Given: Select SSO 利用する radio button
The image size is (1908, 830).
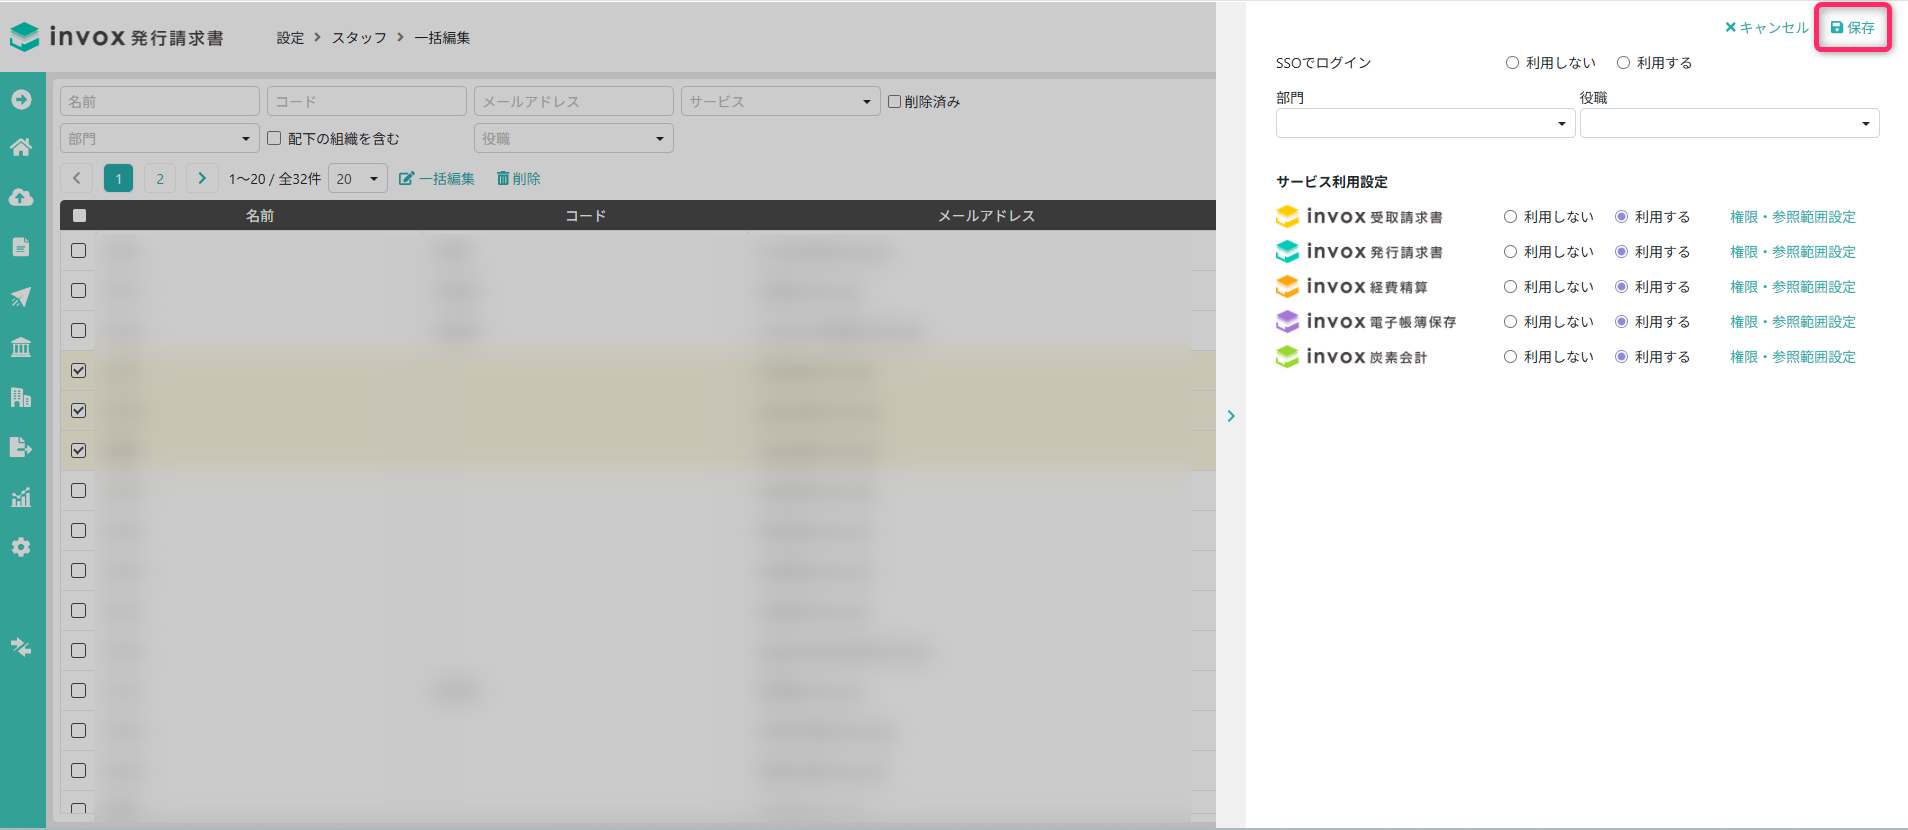Looking at the screenshot, I should tap(1623, 63).
